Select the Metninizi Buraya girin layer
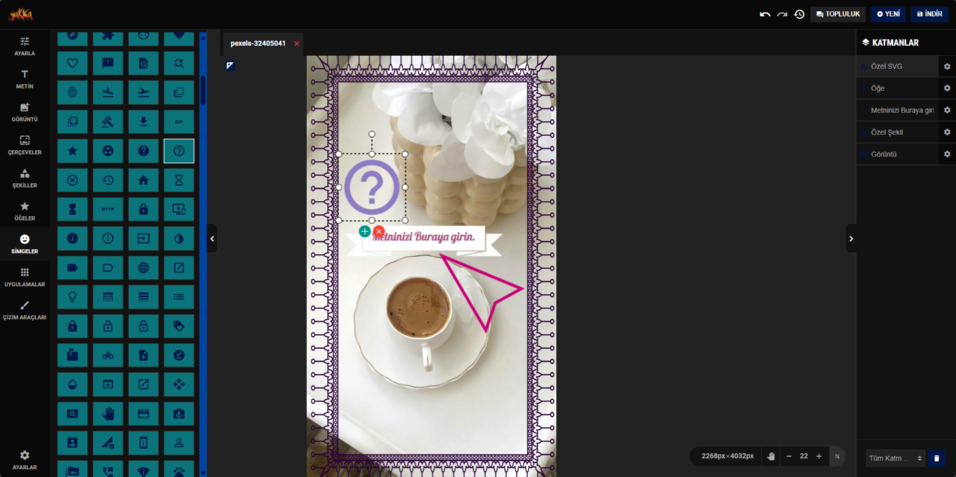The height and width of the screenshot is (477, 956). pyautogui.click(x=897, y=110)
